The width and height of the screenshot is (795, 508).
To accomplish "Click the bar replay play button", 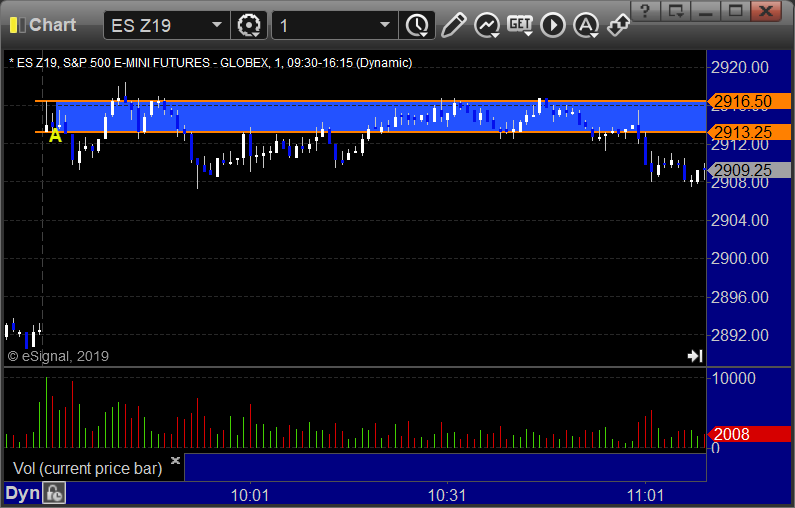I will coord(552,25).
